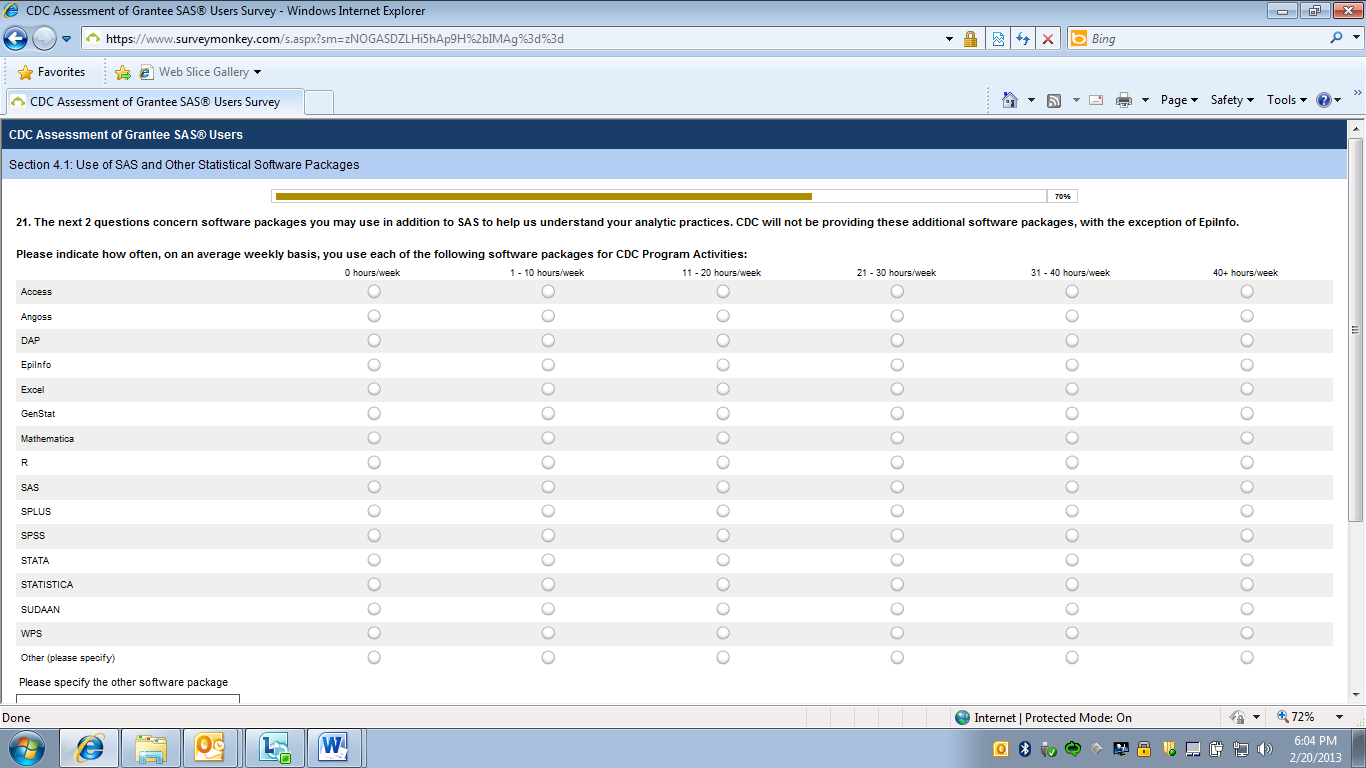Click the 72% zoom level button
Screen dimensions: 1366x768
coord(1296,717)
